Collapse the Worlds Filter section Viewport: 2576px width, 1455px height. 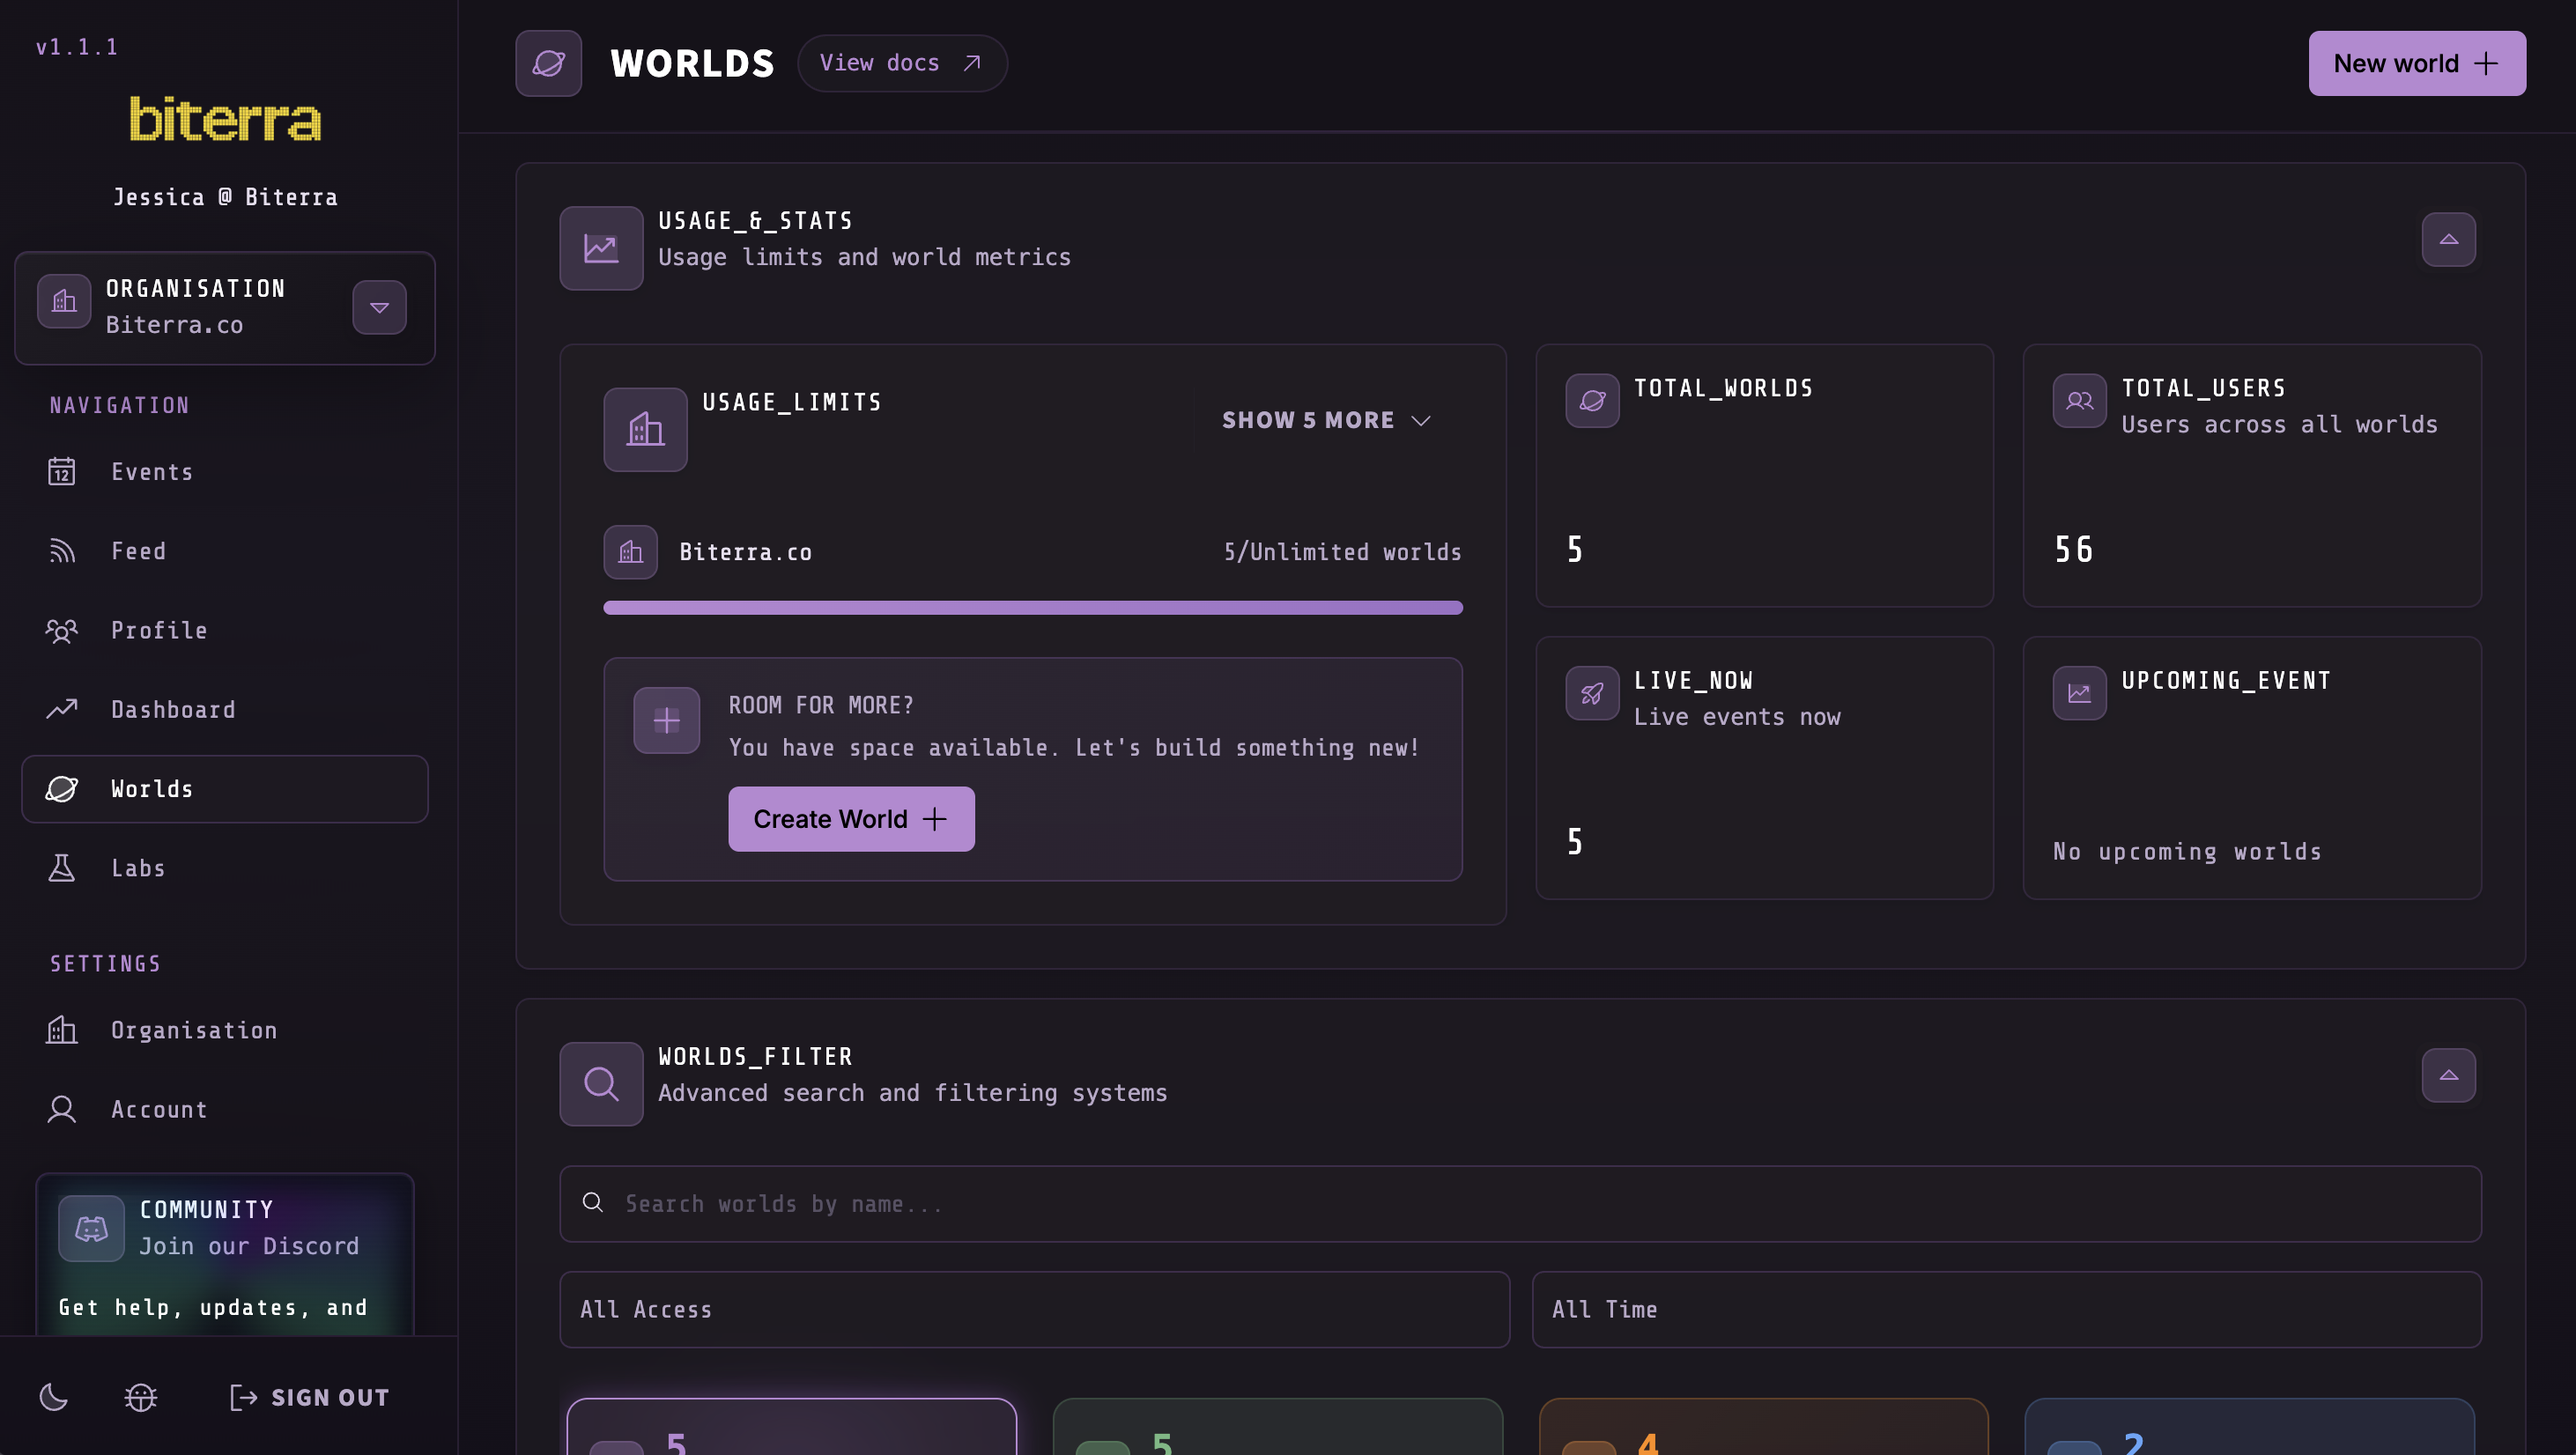coord(2448,1075)
